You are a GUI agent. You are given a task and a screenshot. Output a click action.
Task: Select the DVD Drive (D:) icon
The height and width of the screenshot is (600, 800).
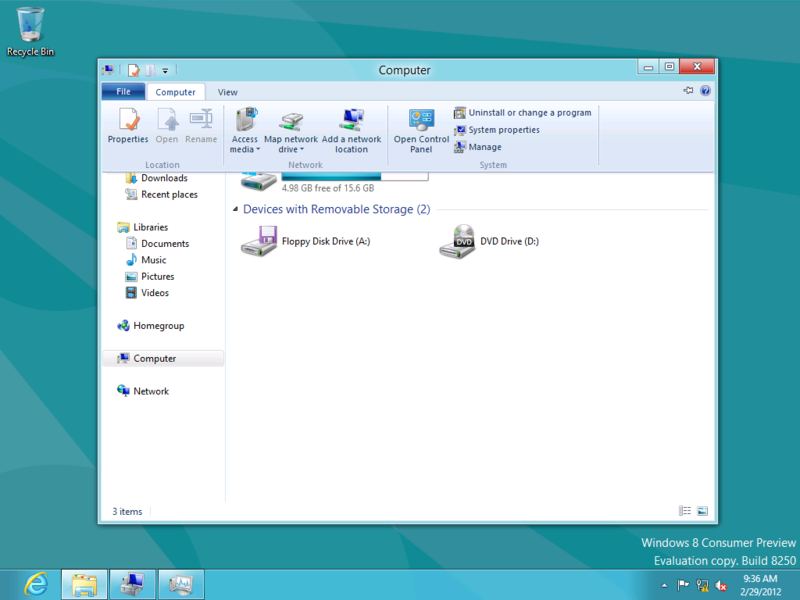click(x=458, y=241)
